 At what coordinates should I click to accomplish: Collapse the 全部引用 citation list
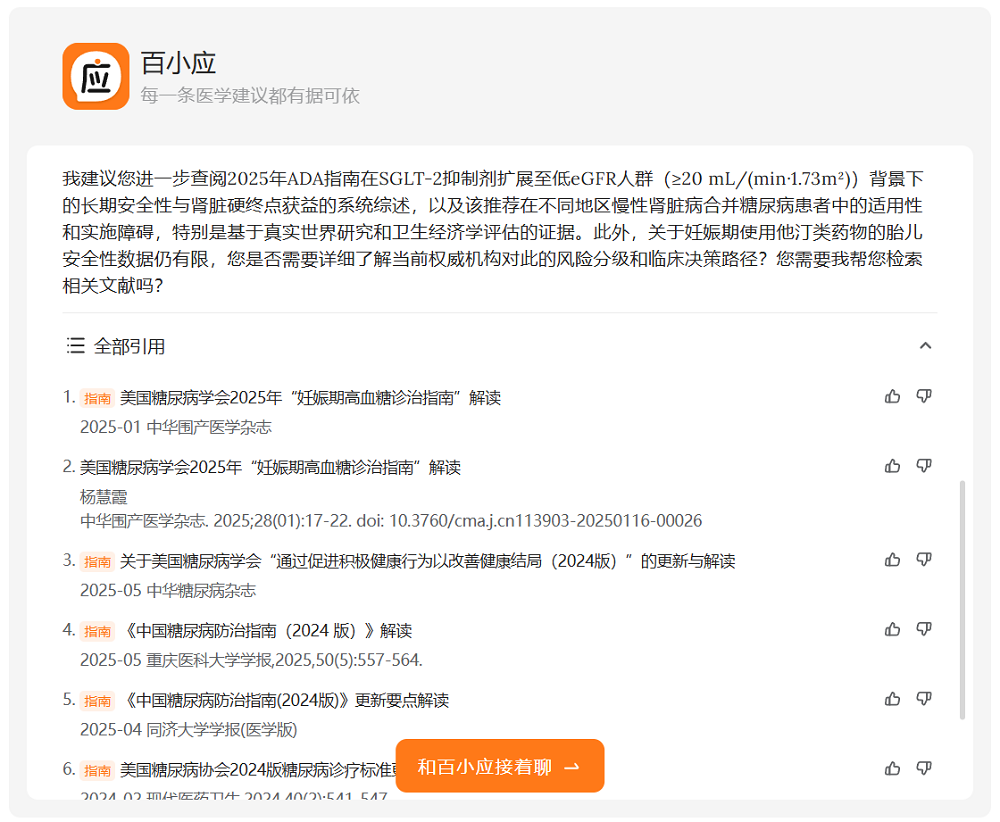[x=926, y=345]
